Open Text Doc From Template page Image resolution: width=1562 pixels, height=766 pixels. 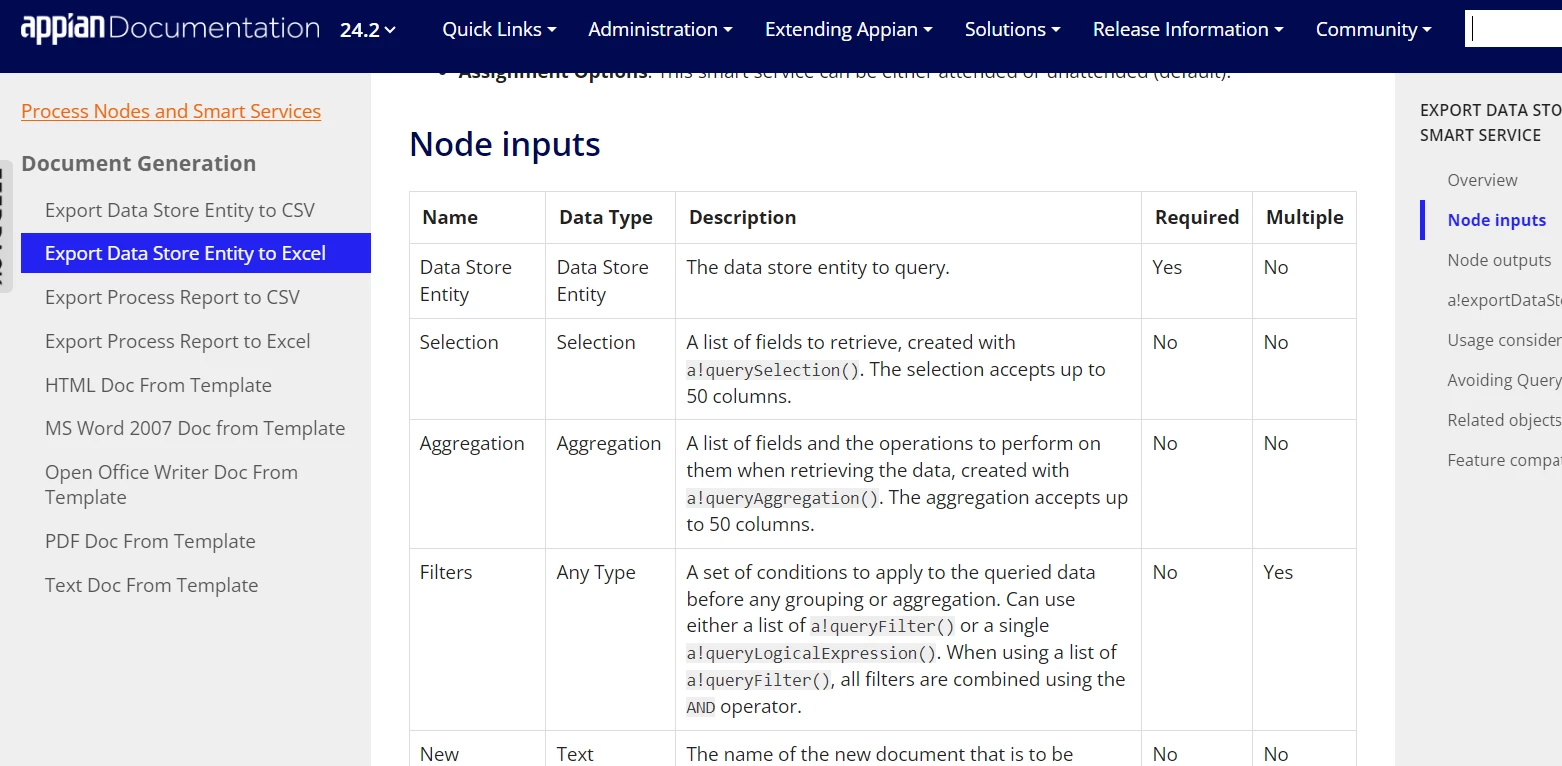click(x=151, y=585)
